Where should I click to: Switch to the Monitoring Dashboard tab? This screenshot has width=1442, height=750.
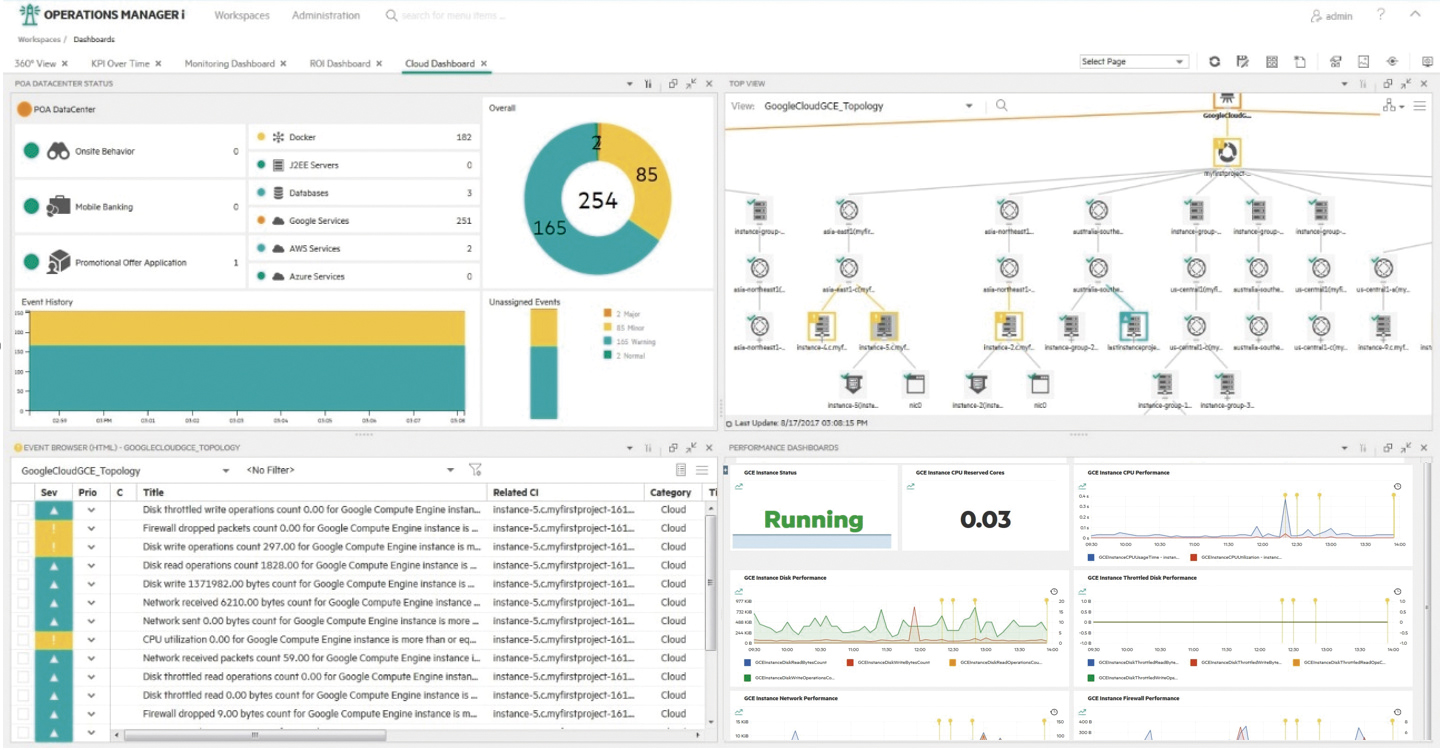tap(229, 64)
